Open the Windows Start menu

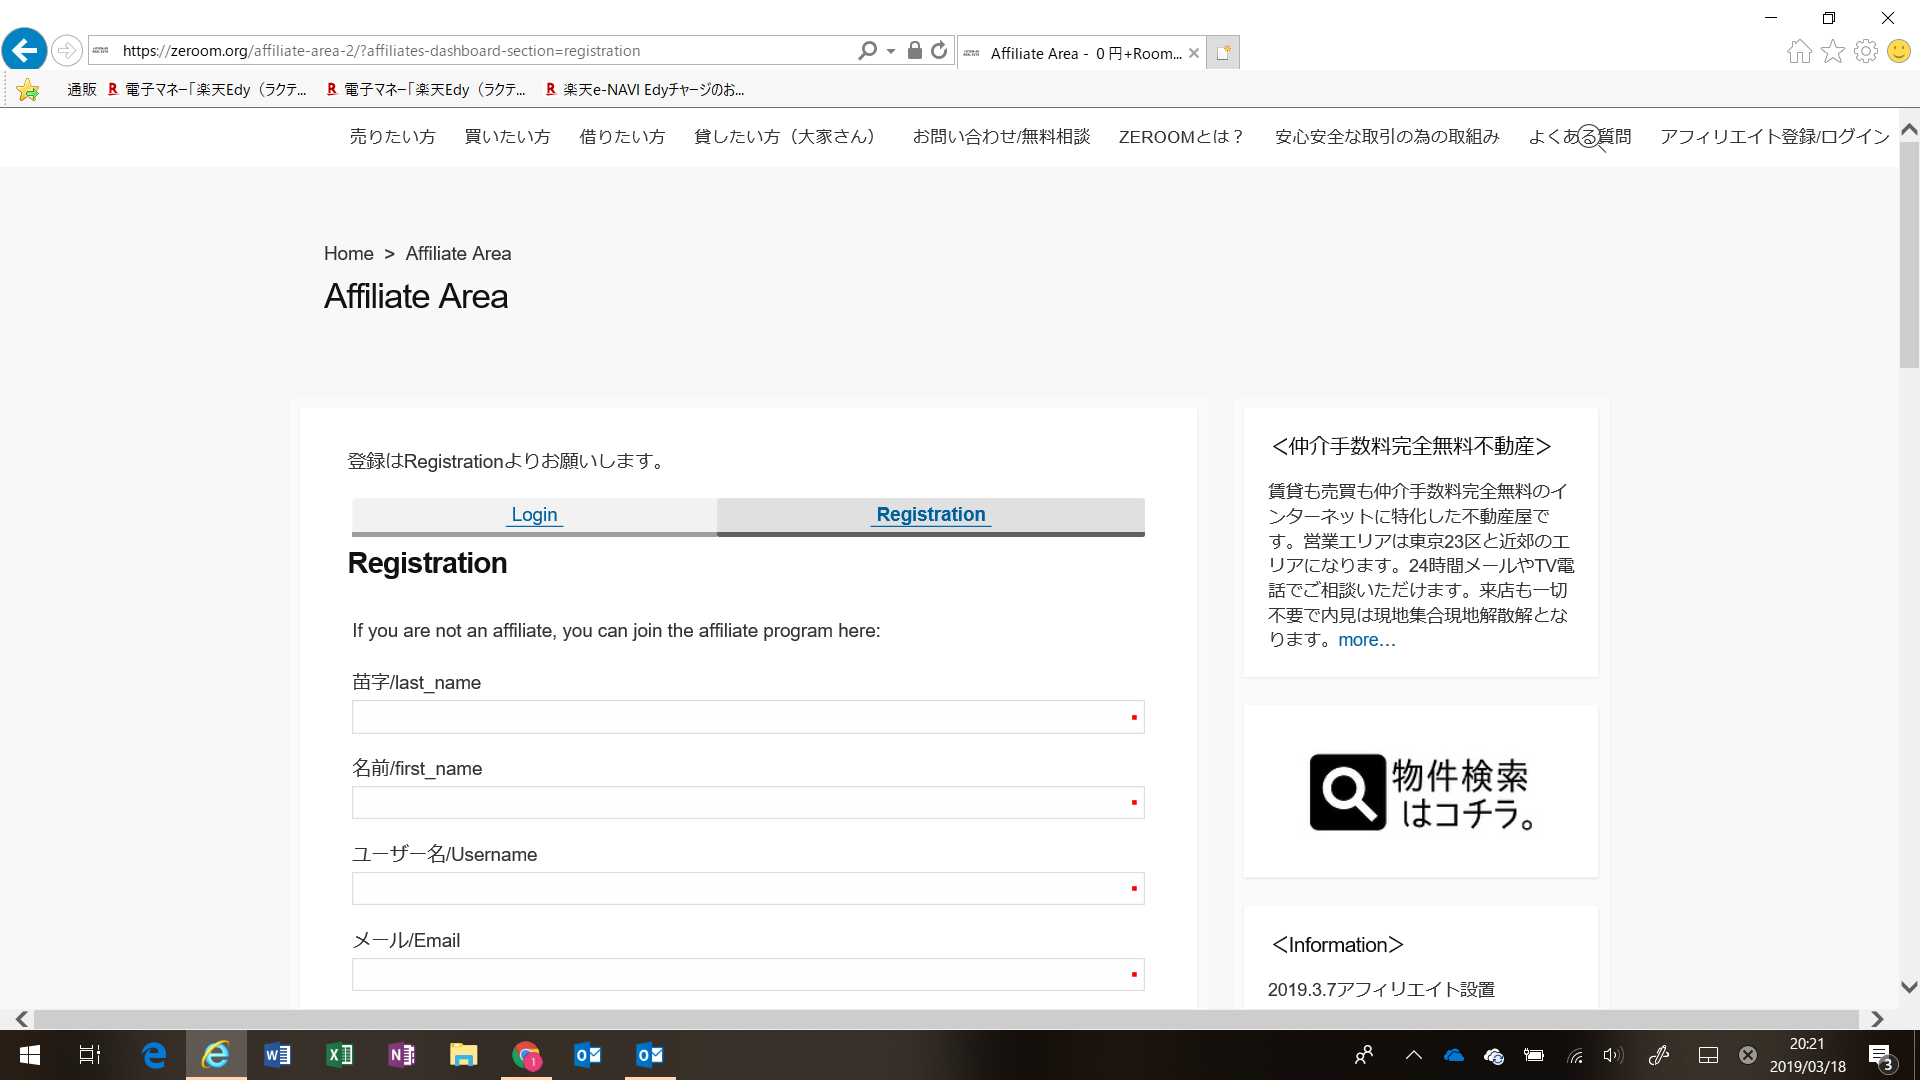(x=30, y=1055)
